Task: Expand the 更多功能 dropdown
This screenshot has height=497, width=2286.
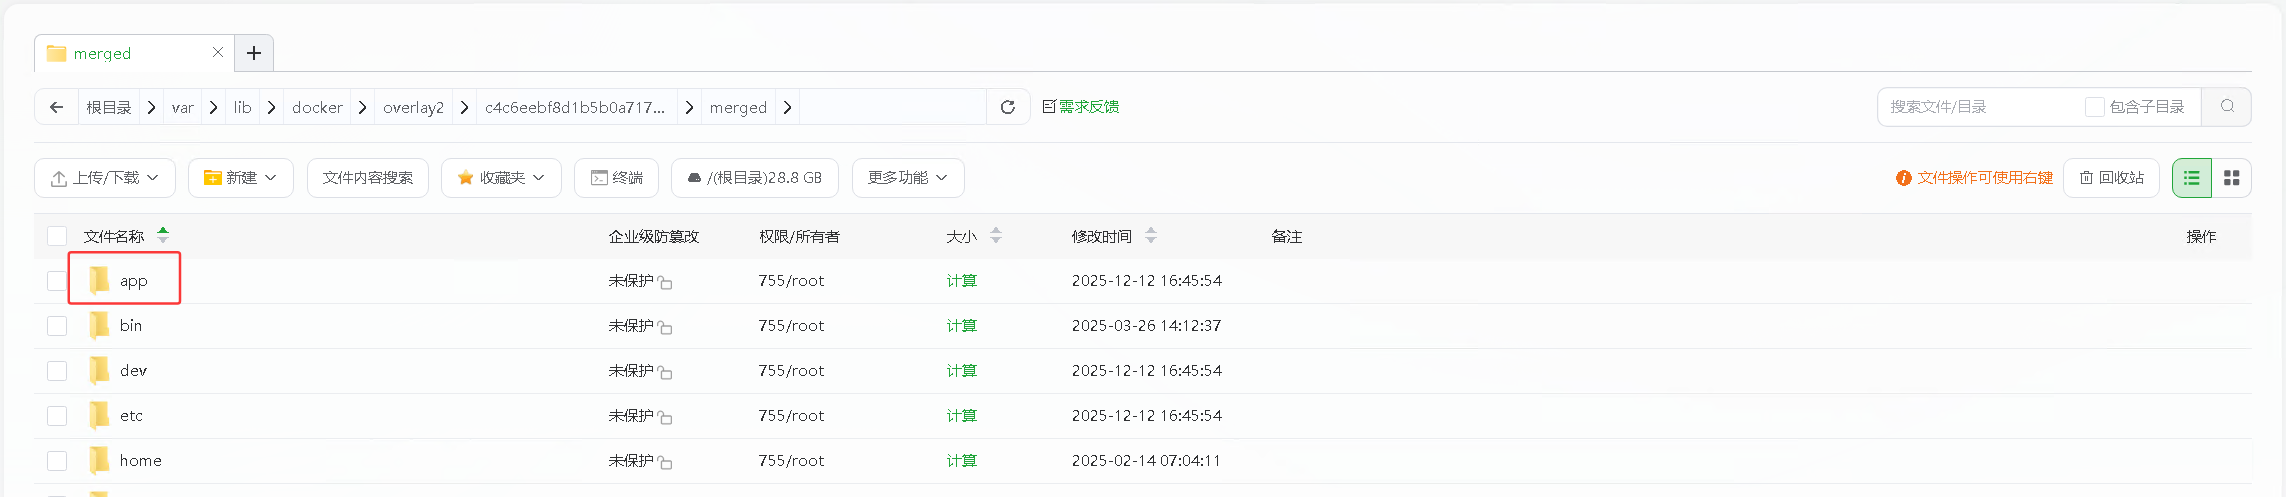Action: [x=907, y=178]
